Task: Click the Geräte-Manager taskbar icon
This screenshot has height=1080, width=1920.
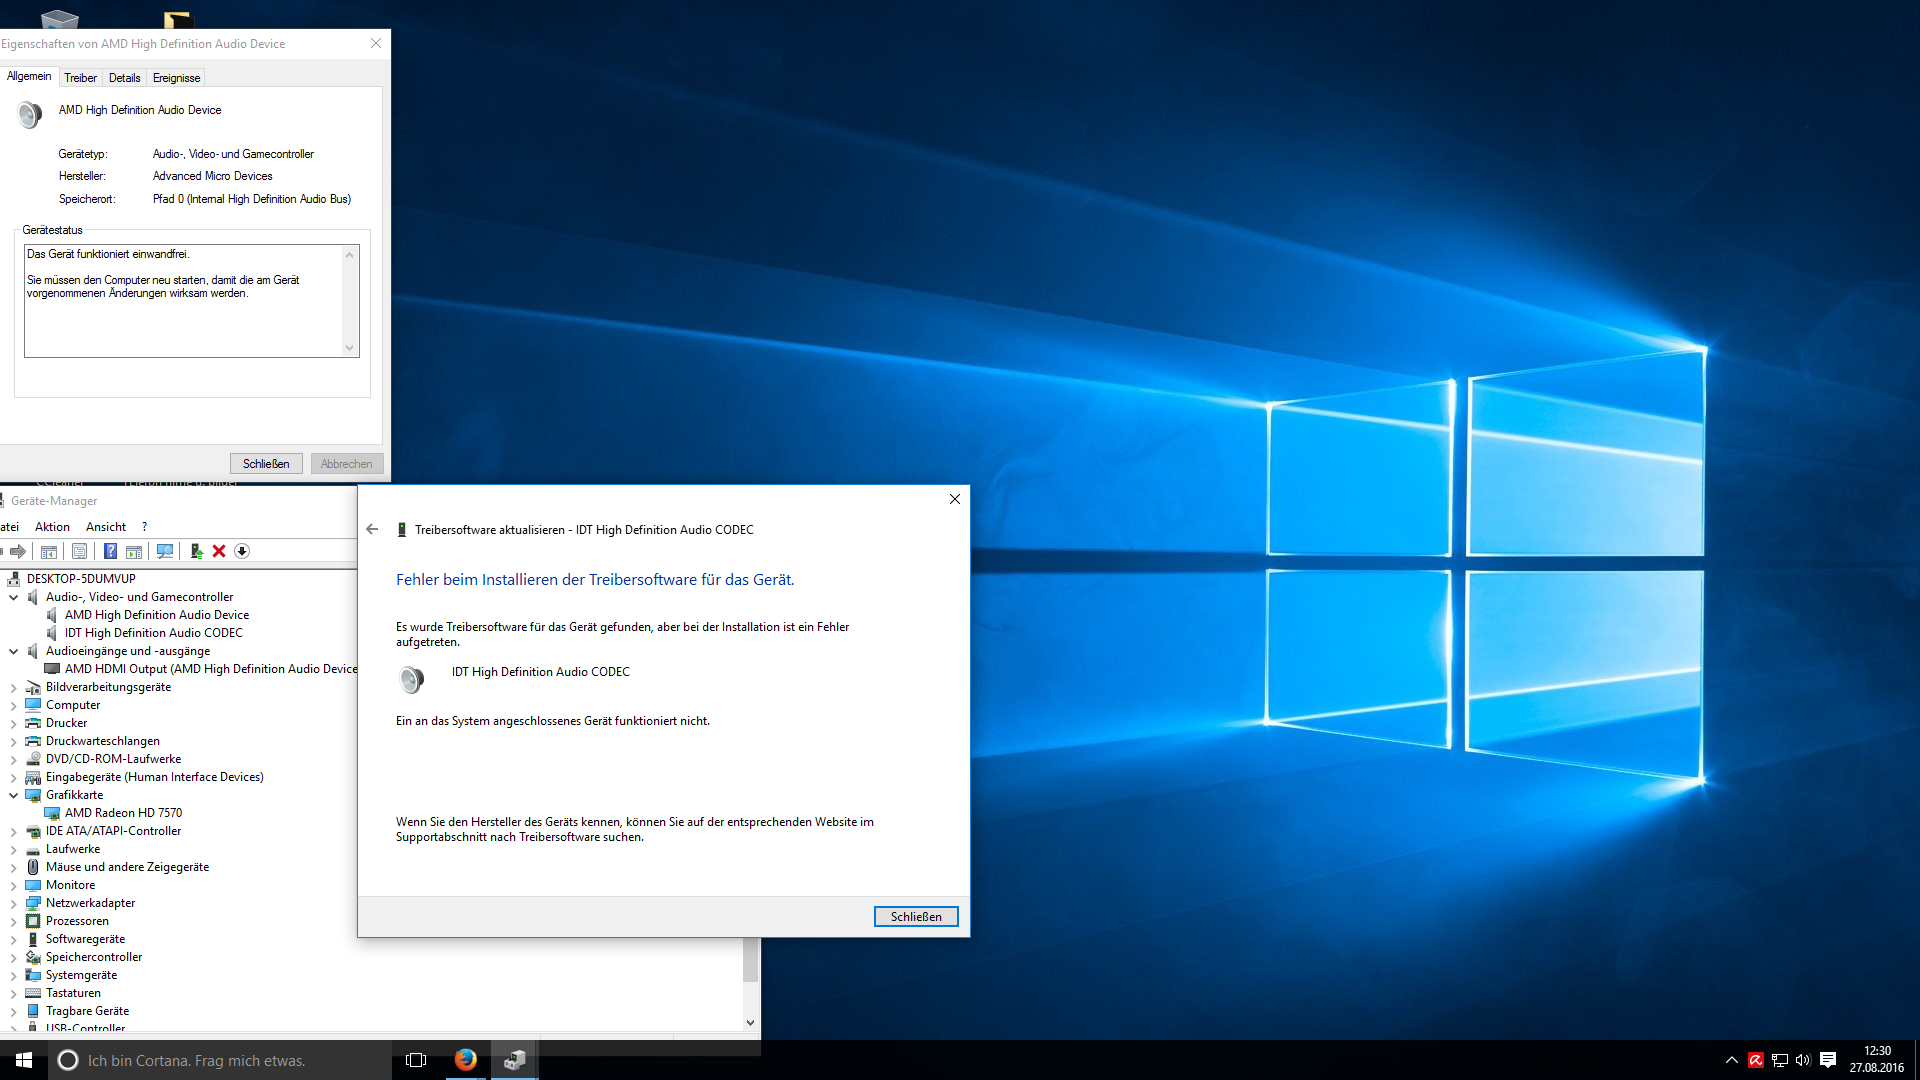Action: coord(514,1060)
